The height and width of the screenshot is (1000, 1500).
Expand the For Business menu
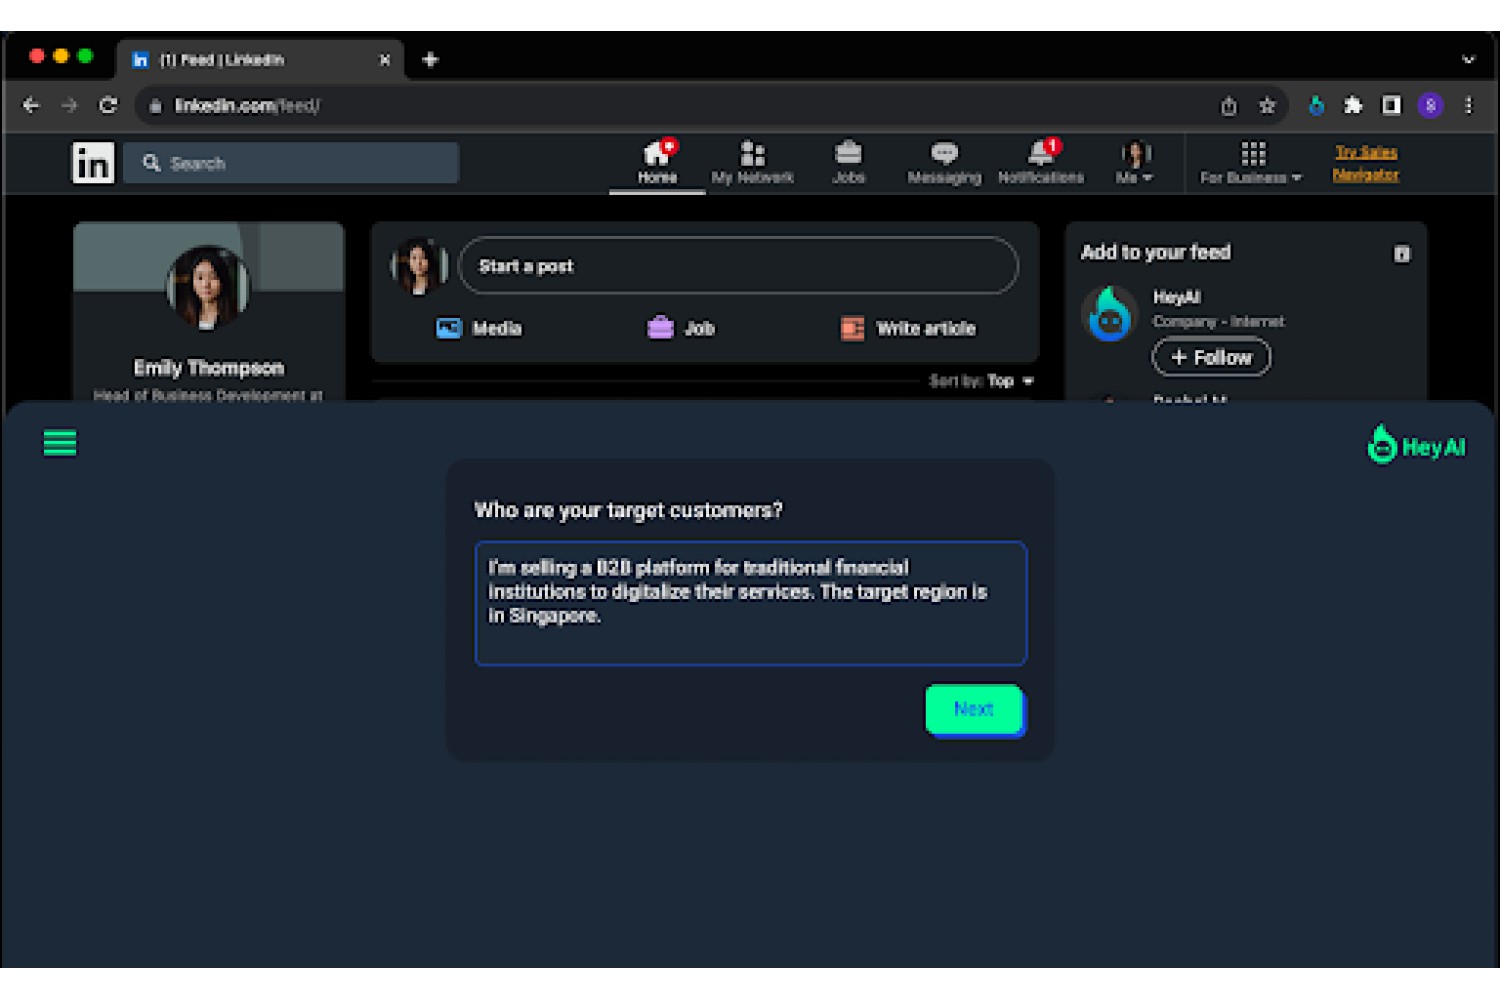tap(1251, 163)
